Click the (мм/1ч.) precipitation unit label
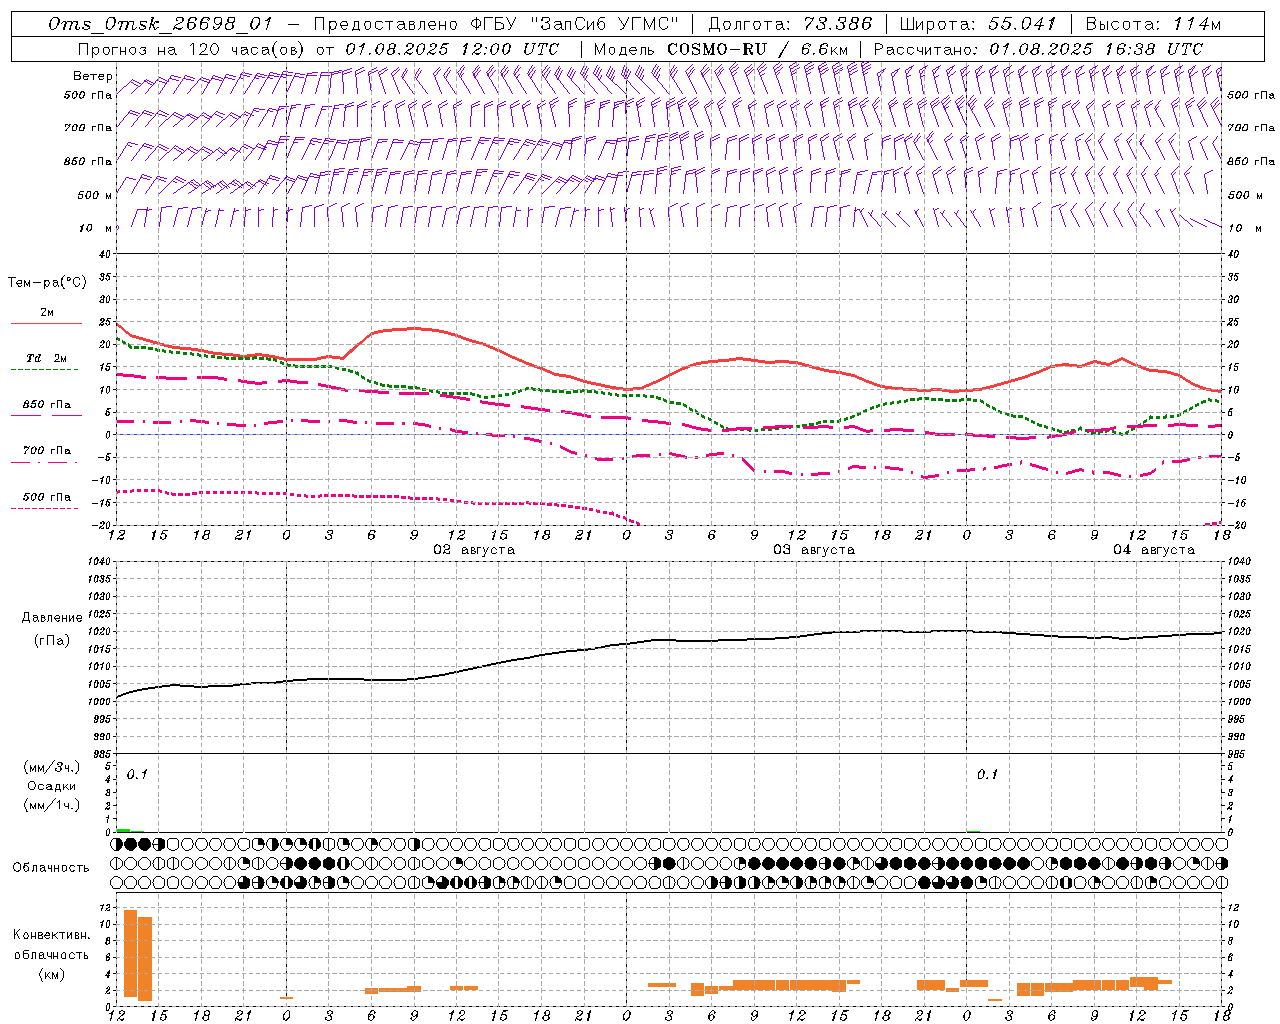 click(51, 805)
